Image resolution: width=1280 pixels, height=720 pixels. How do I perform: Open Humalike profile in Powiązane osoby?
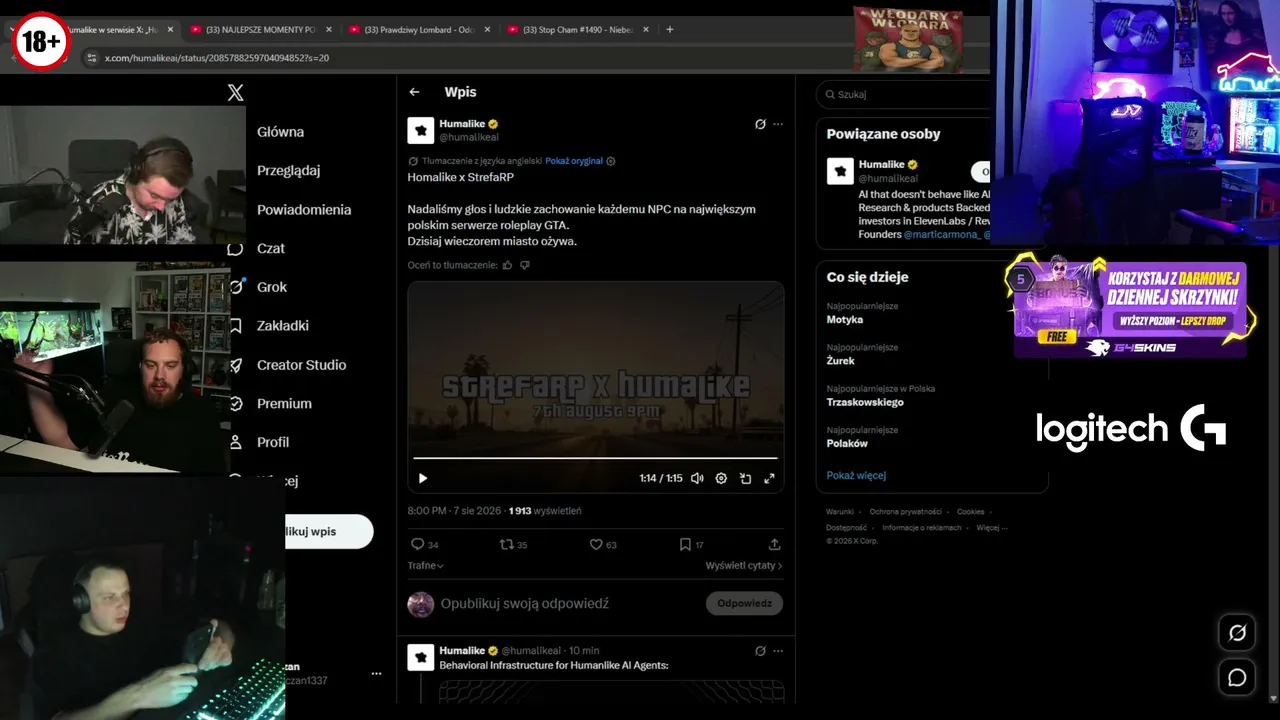(x=882, y=164)
